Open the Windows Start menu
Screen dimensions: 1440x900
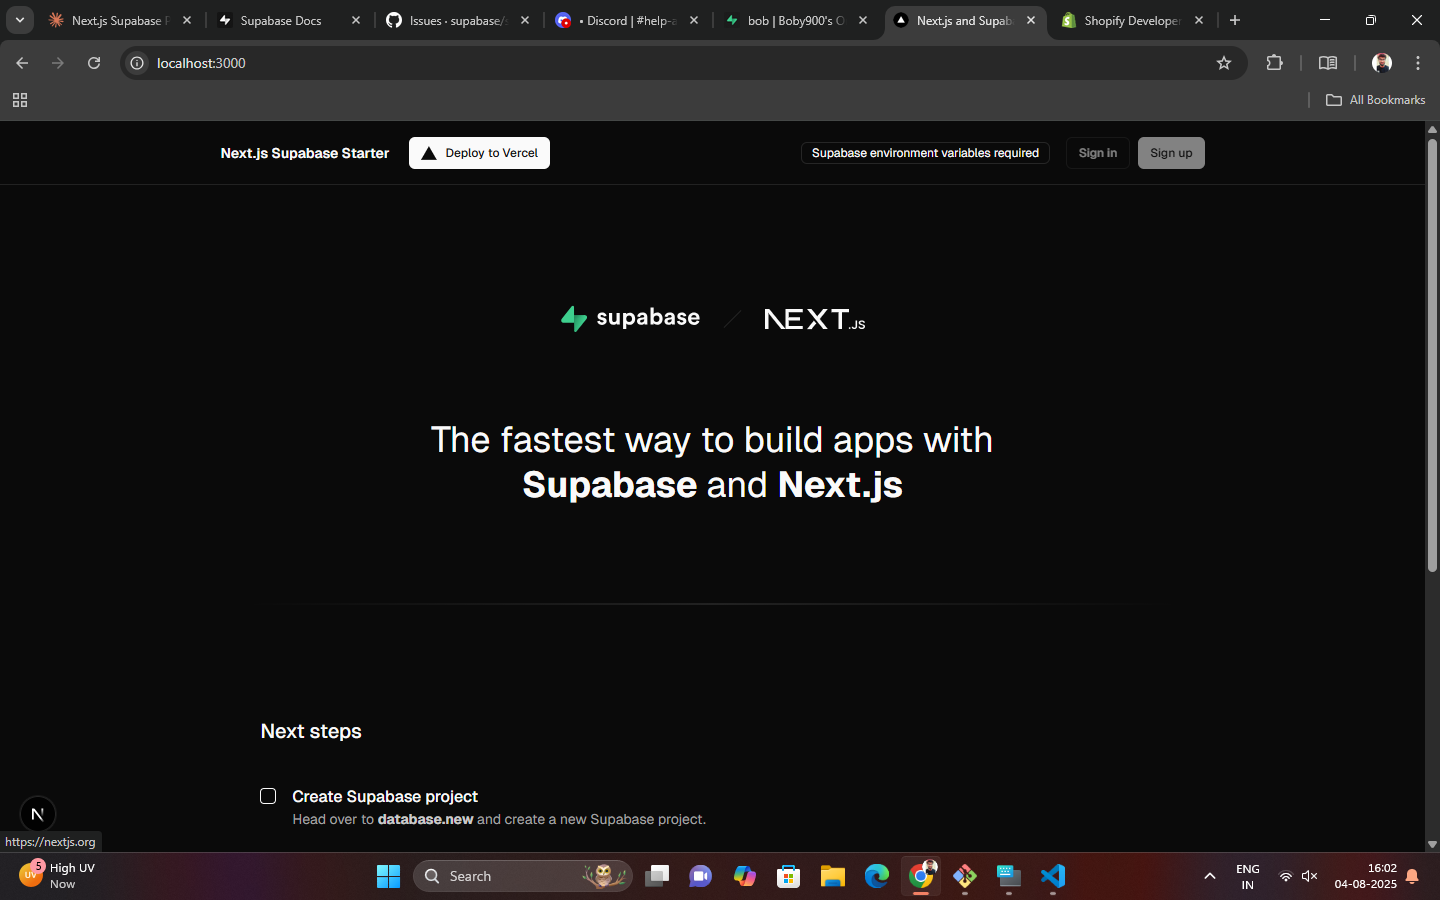pos(388,877)
